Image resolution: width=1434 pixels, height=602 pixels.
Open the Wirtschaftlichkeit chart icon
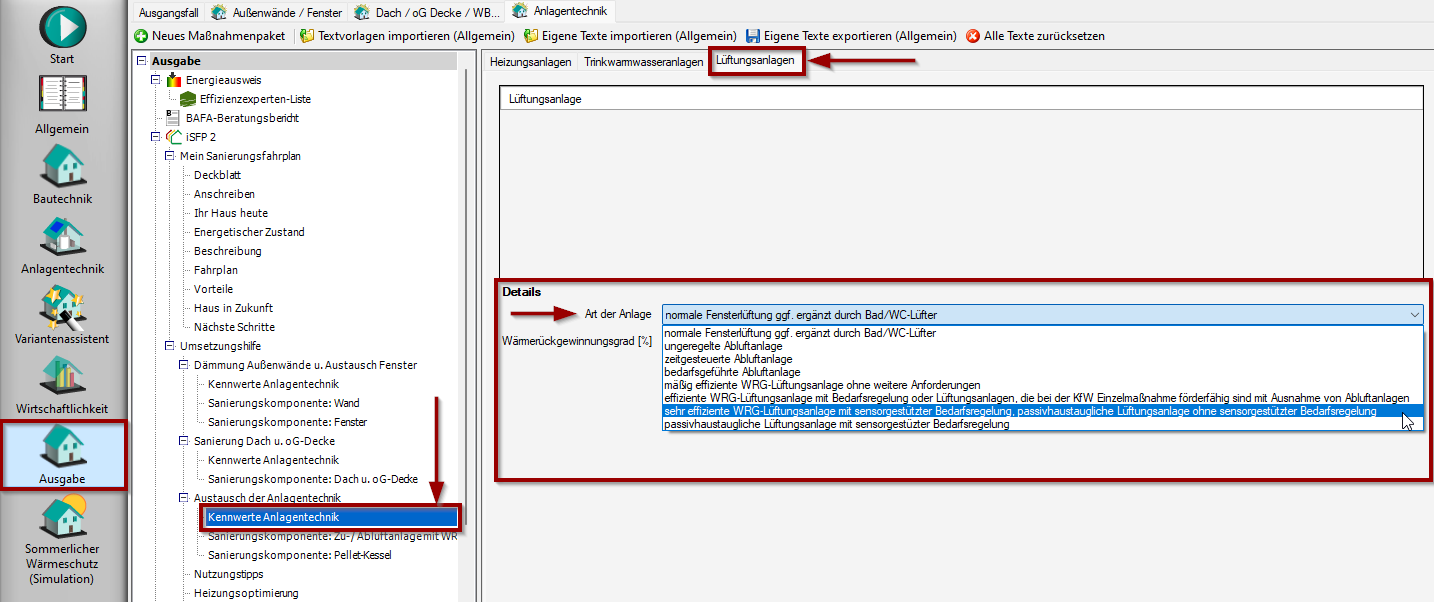[62, 377]
